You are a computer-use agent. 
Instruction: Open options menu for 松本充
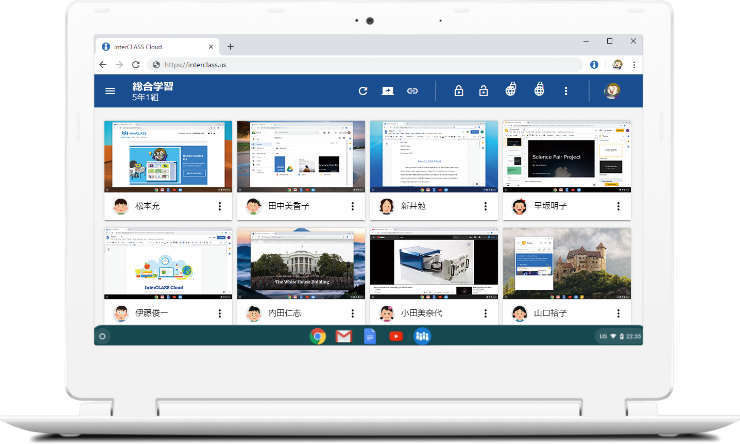tap(219, 206)
